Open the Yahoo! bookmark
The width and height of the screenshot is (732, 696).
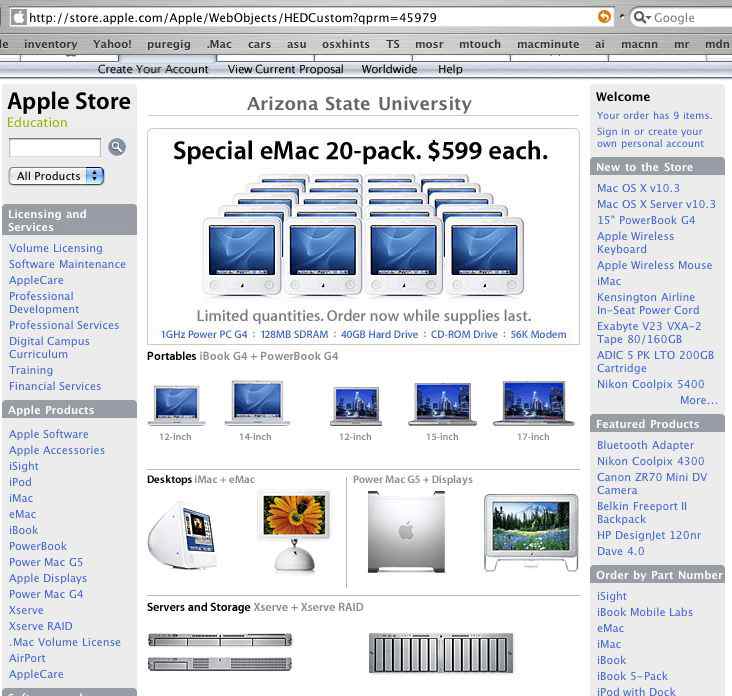point(112,44)
